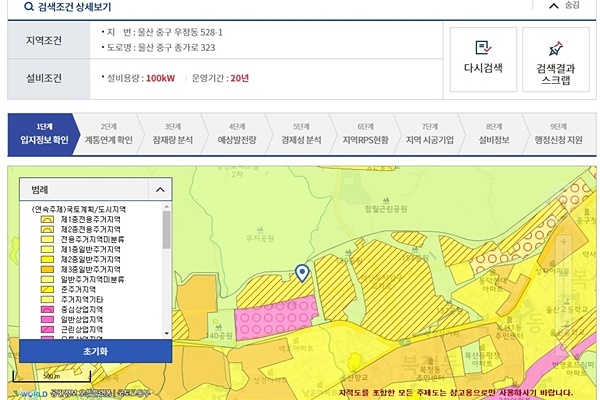Click the 검색결과 스크랩 pin icon
Image resolution: width=600 pixels, height=400 pixels.
coord(555,48)
